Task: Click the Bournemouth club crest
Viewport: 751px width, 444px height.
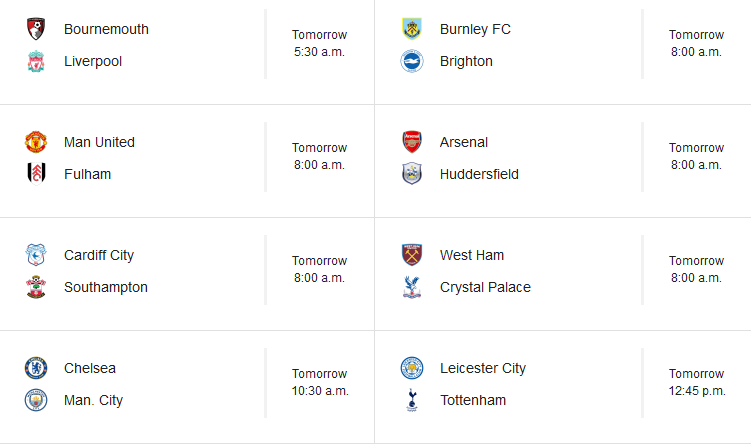Action: (x=36, y=29)
